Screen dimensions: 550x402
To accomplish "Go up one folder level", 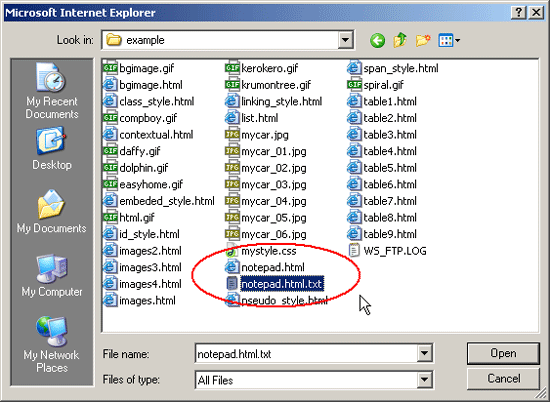I will click(400, 40).
